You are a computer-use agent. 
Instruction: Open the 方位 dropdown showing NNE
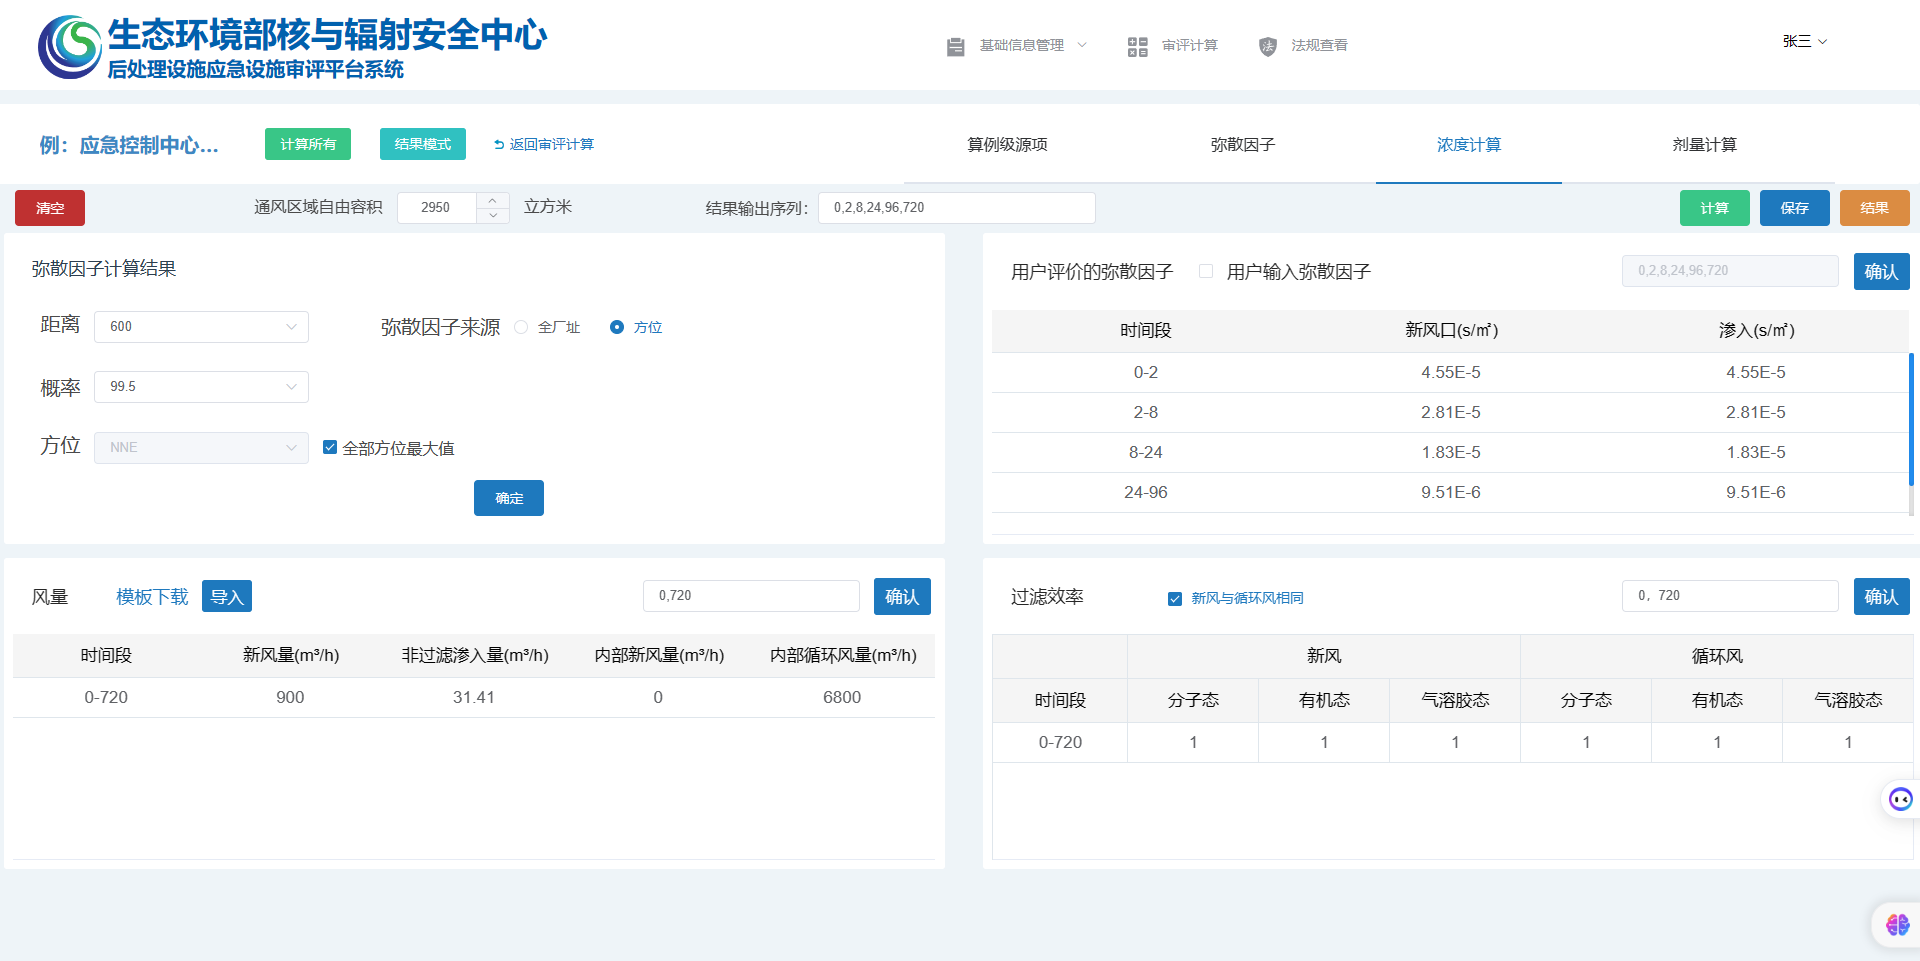(x=201, y=448)
